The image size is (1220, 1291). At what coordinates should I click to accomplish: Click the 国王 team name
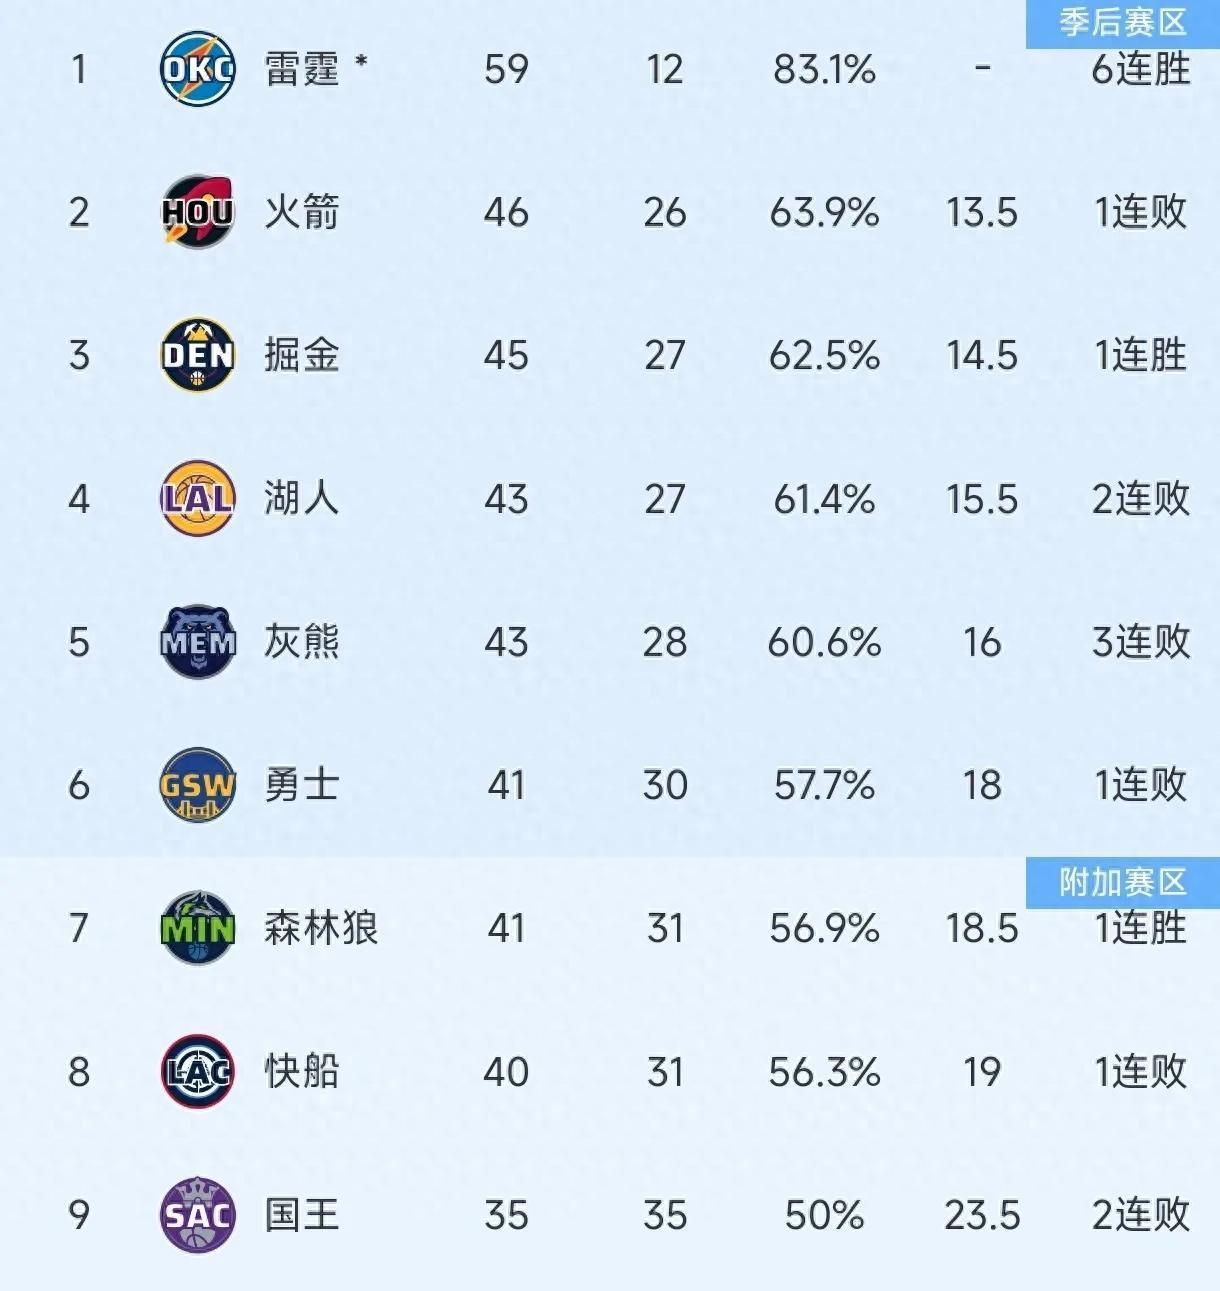point(301,1215)
